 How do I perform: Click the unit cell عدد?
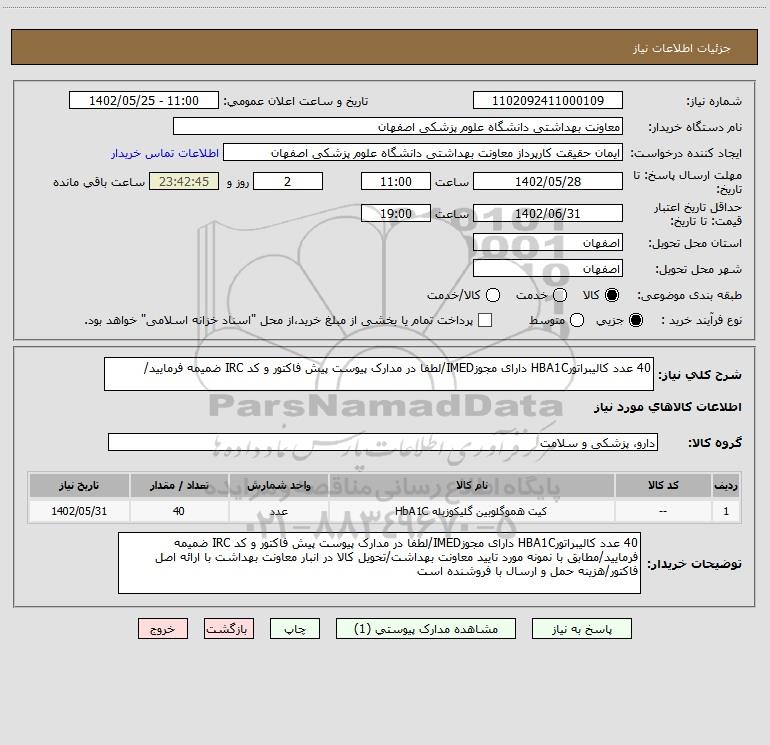(278, 511)
